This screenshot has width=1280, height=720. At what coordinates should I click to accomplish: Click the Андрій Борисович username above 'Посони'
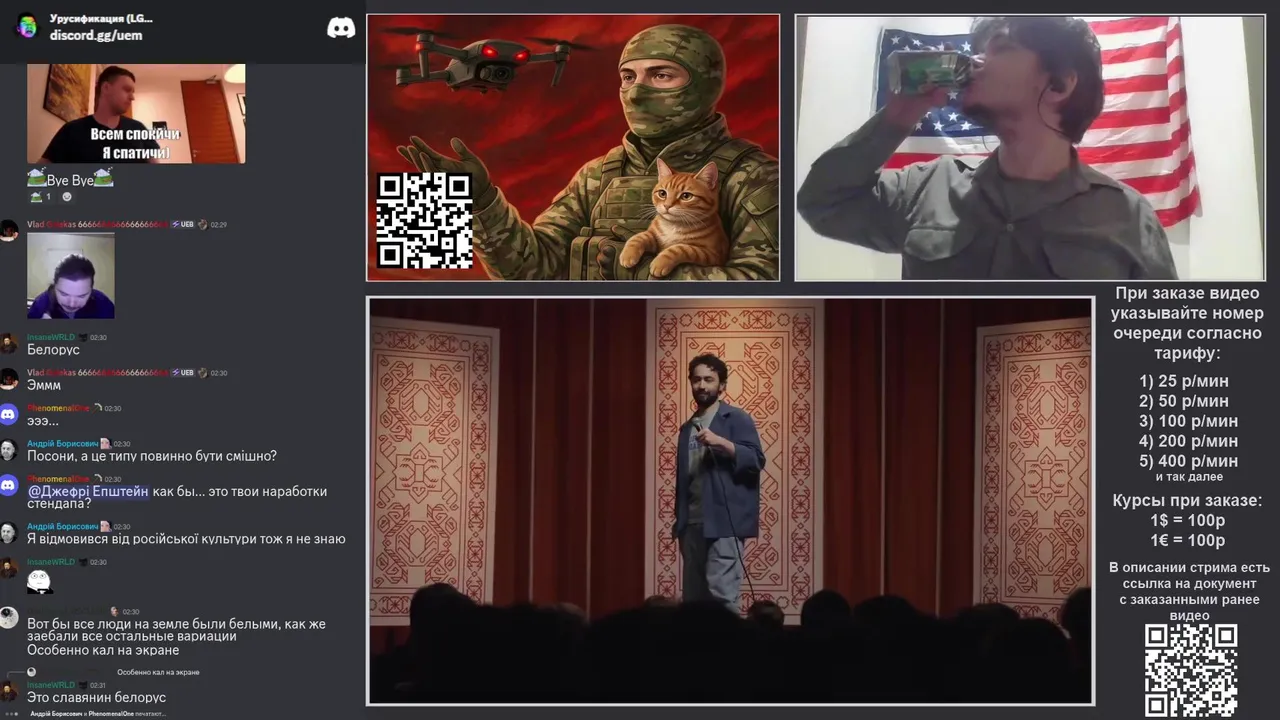point(62,443)
